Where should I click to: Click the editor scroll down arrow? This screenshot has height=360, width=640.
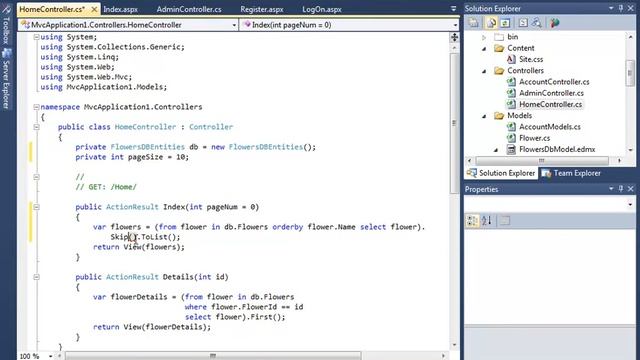(454, 345)
